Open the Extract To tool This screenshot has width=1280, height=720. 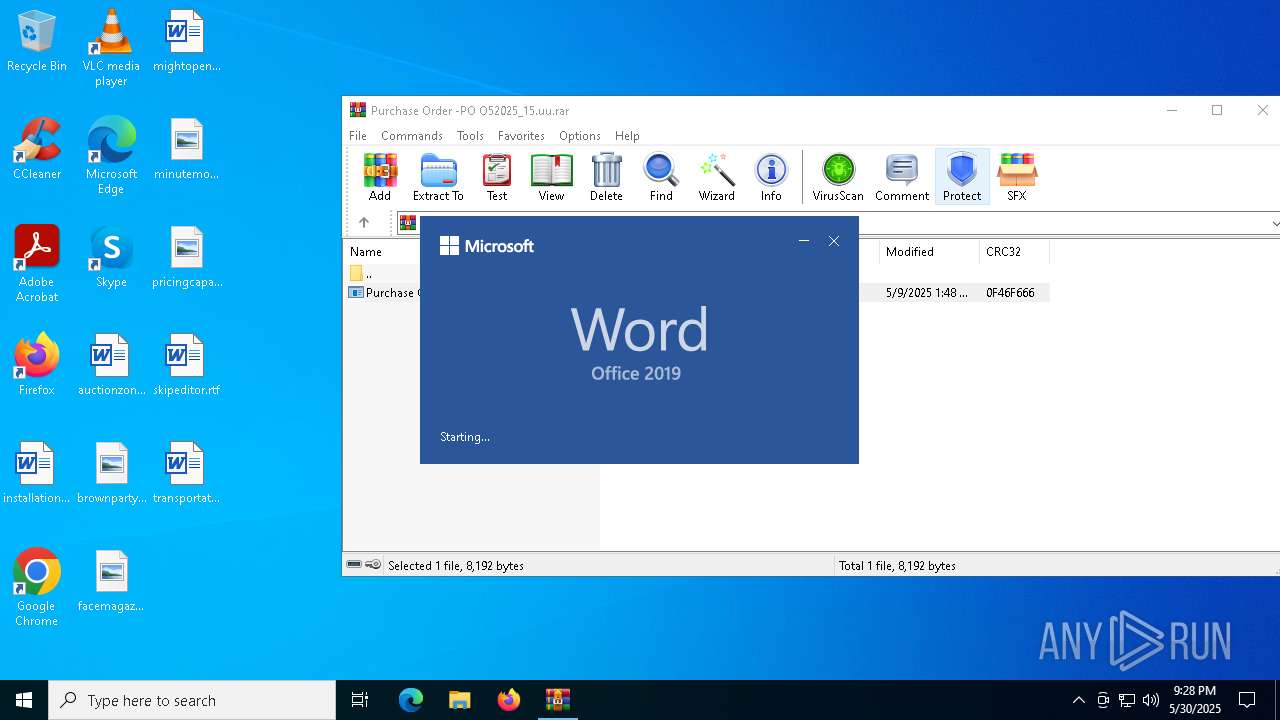[438, 177]
